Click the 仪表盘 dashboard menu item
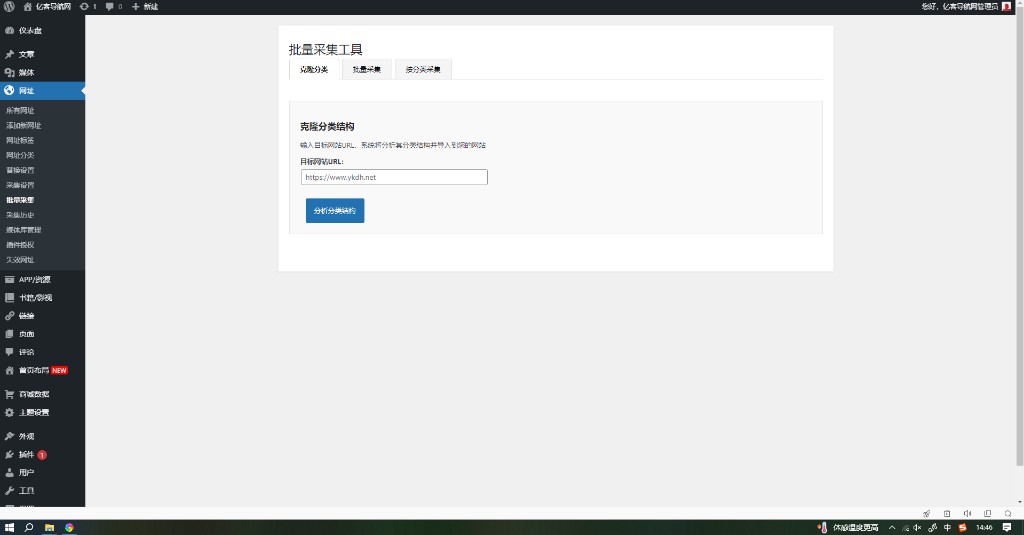 pos(30,30)
